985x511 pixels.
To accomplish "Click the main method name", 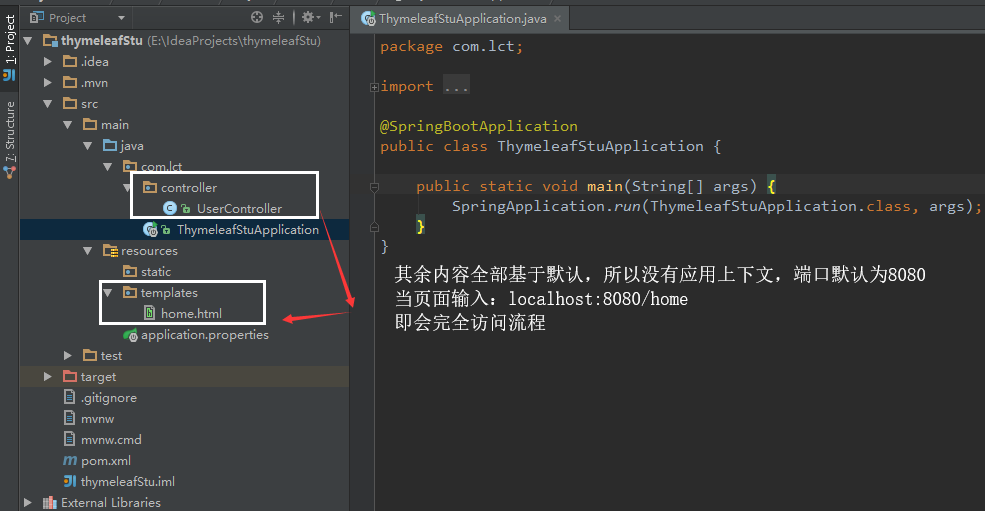I will (x=605, y=186).
